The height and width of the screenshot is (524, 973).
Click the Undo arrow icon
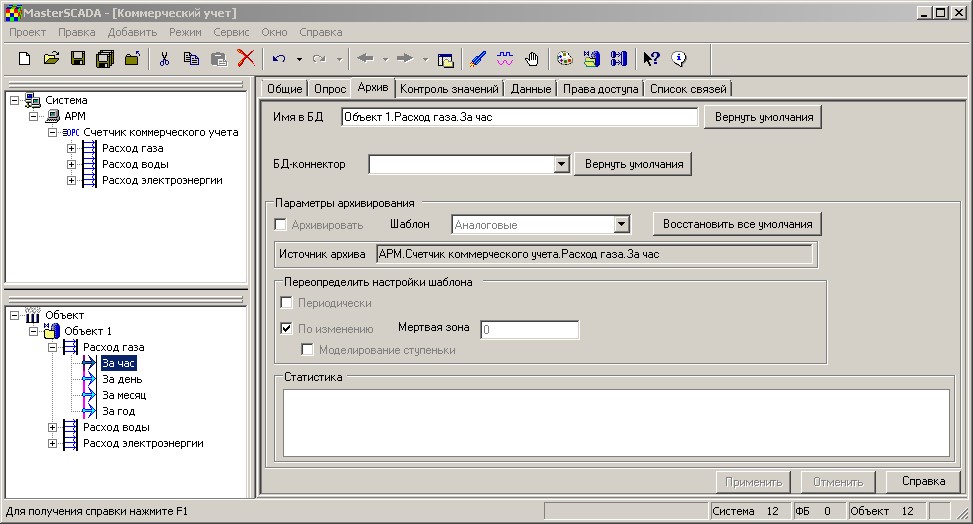point(279,59)
